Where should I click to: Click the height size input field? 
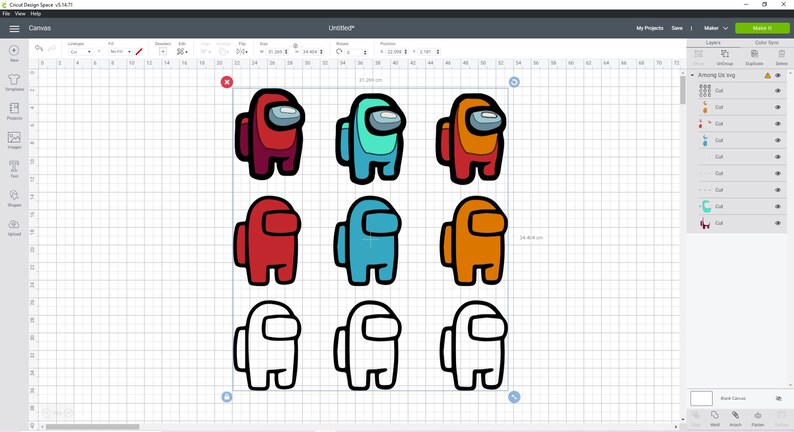pos(312,52)
